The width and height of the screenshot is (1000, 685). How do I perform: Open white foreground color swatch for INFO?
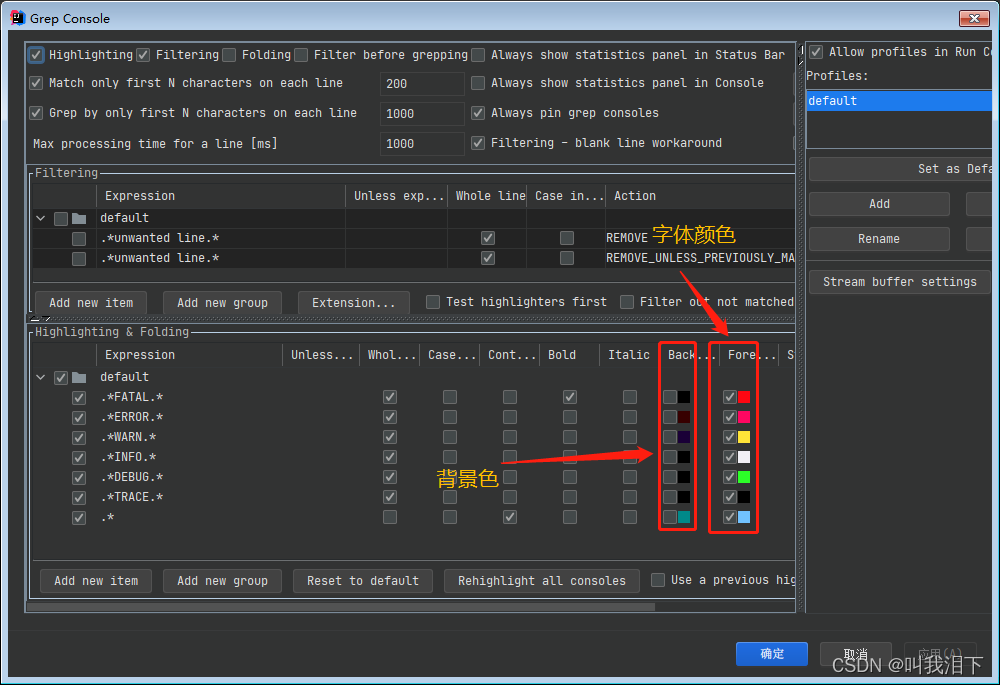point(744,457)
